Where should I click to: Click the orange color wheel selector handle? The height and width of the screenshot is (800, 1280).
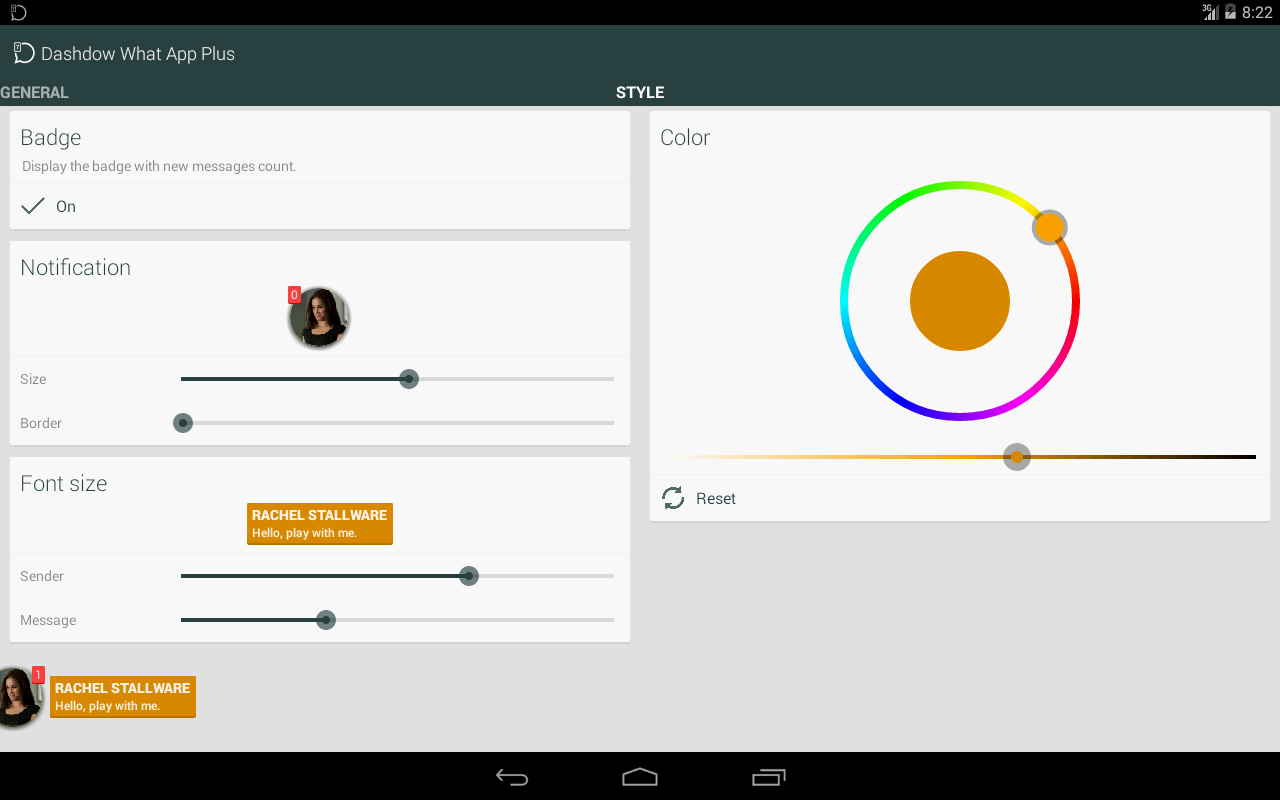[x=1049, y=227]
